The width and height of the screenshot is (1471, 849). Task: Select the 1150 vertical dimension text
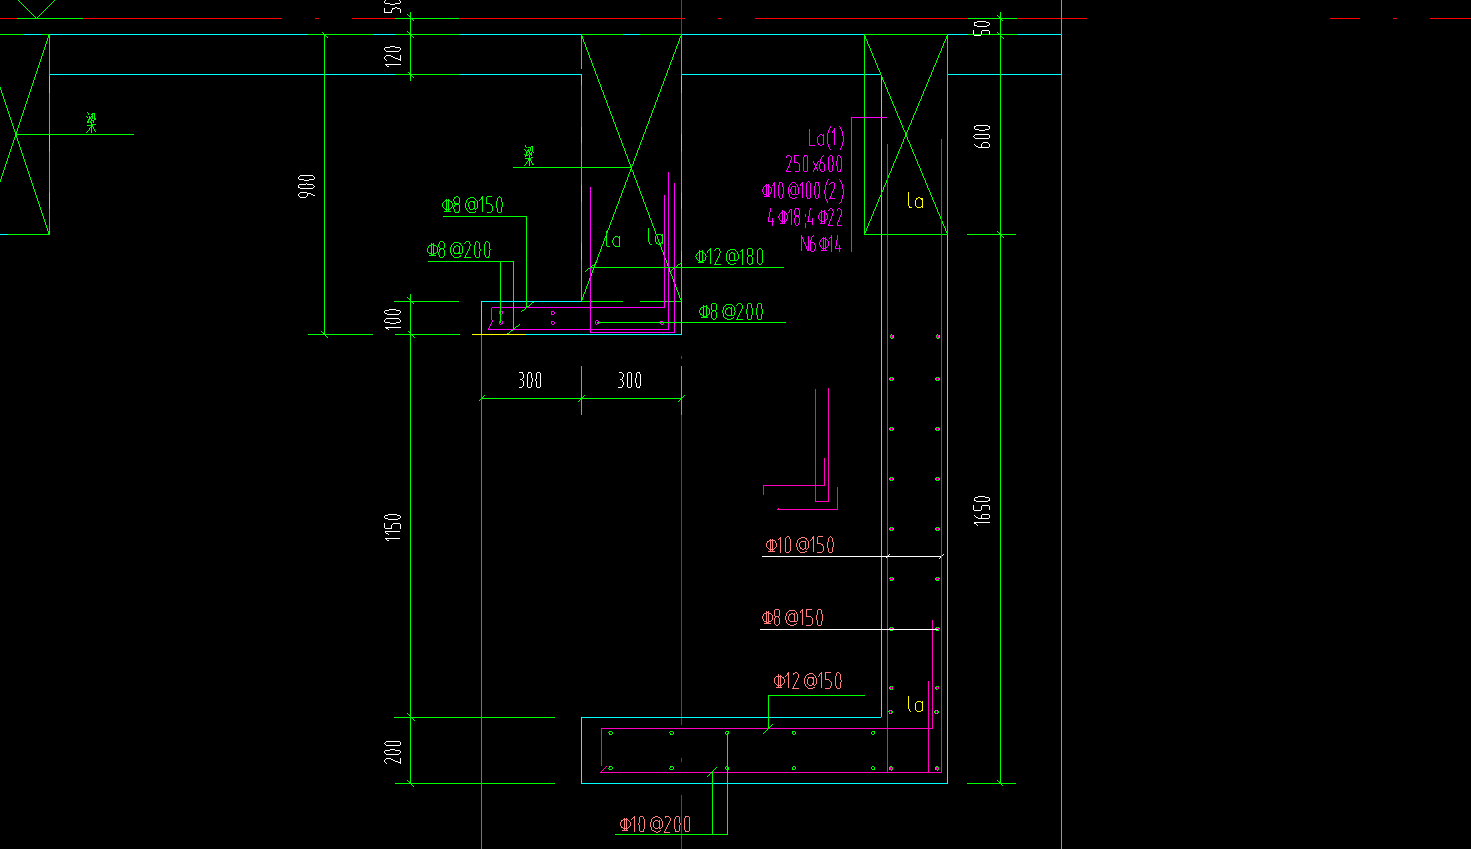click(x=394, y=527)
